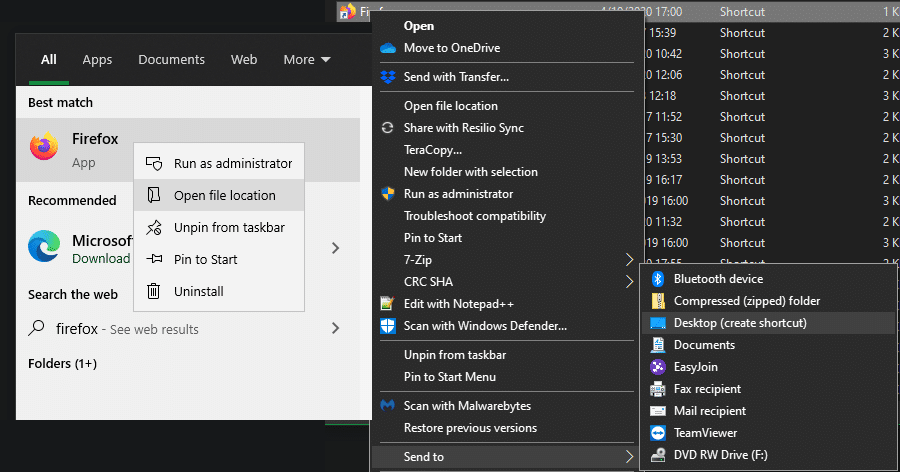Switch to the Documents search tab
900x472 pixels.
(x=171, y=60)
